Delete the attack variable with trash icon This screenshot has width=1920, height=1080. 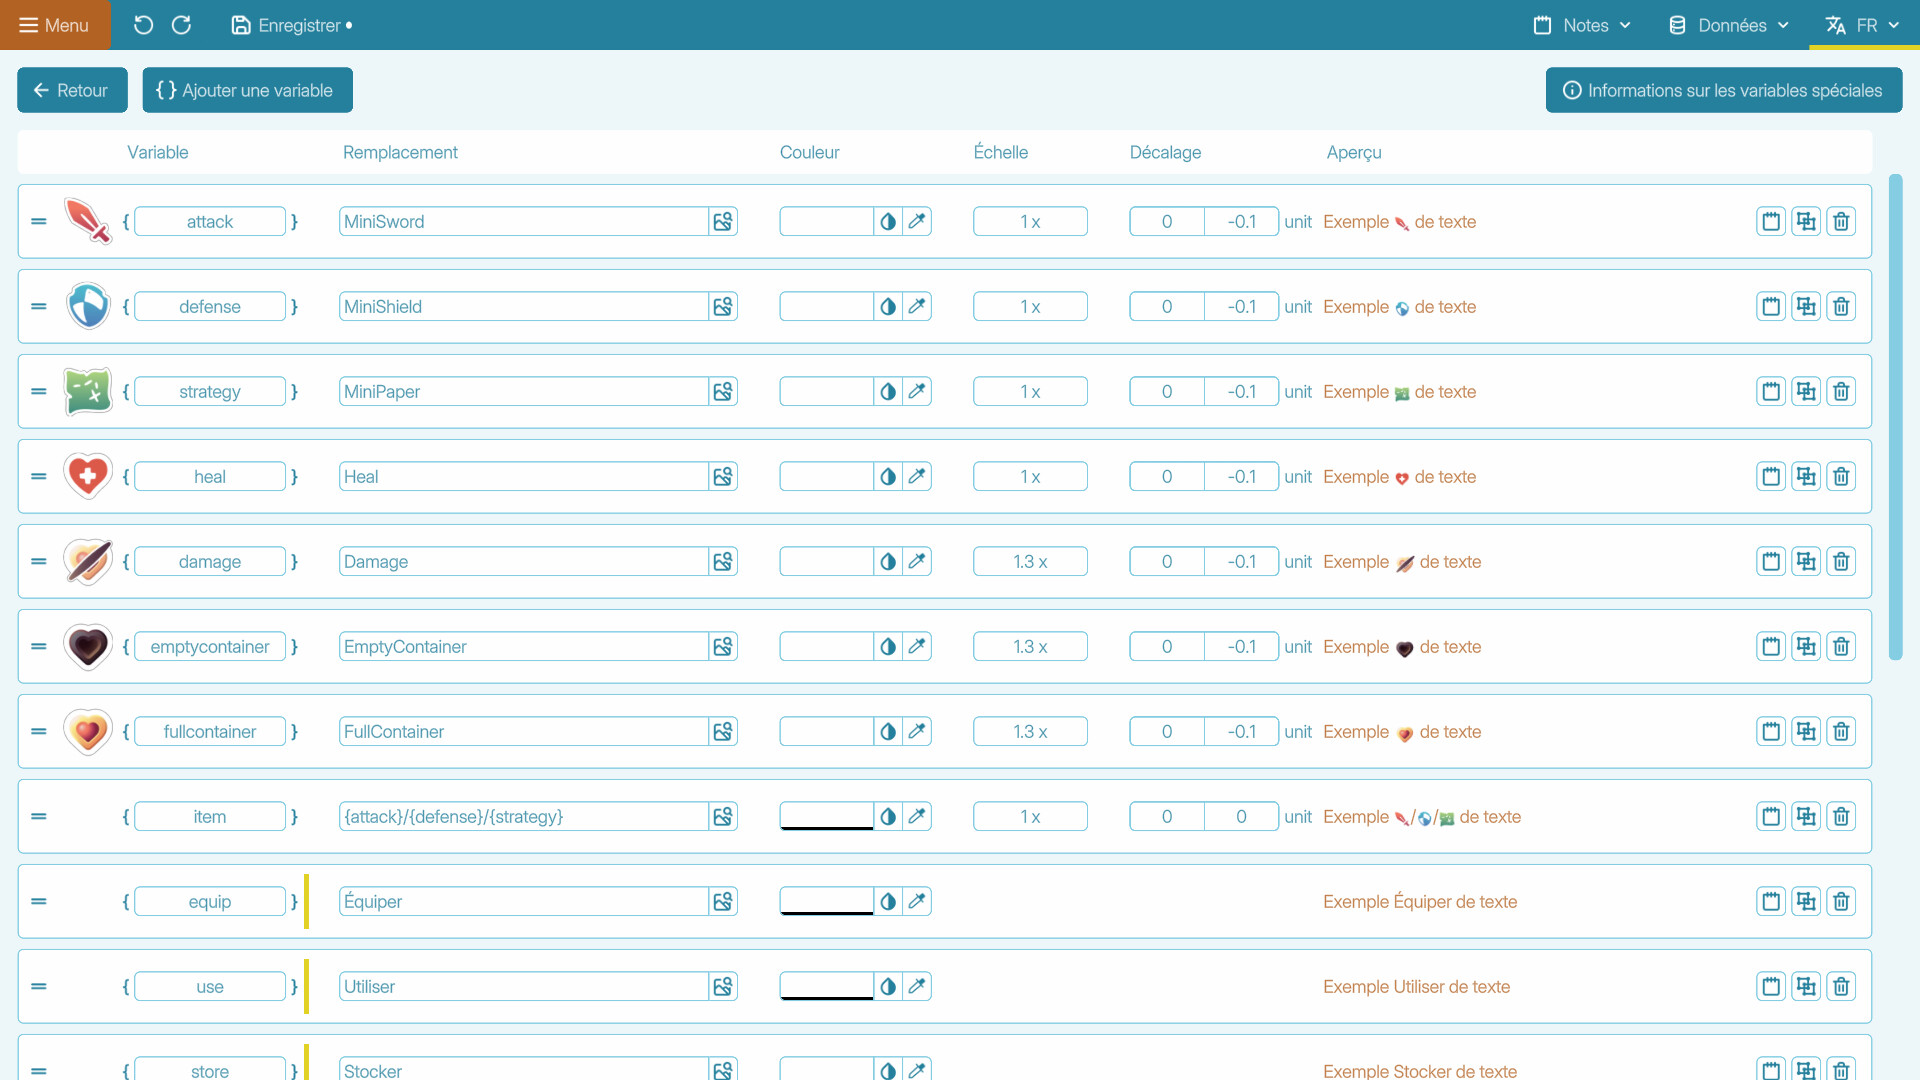(1841, 221)
